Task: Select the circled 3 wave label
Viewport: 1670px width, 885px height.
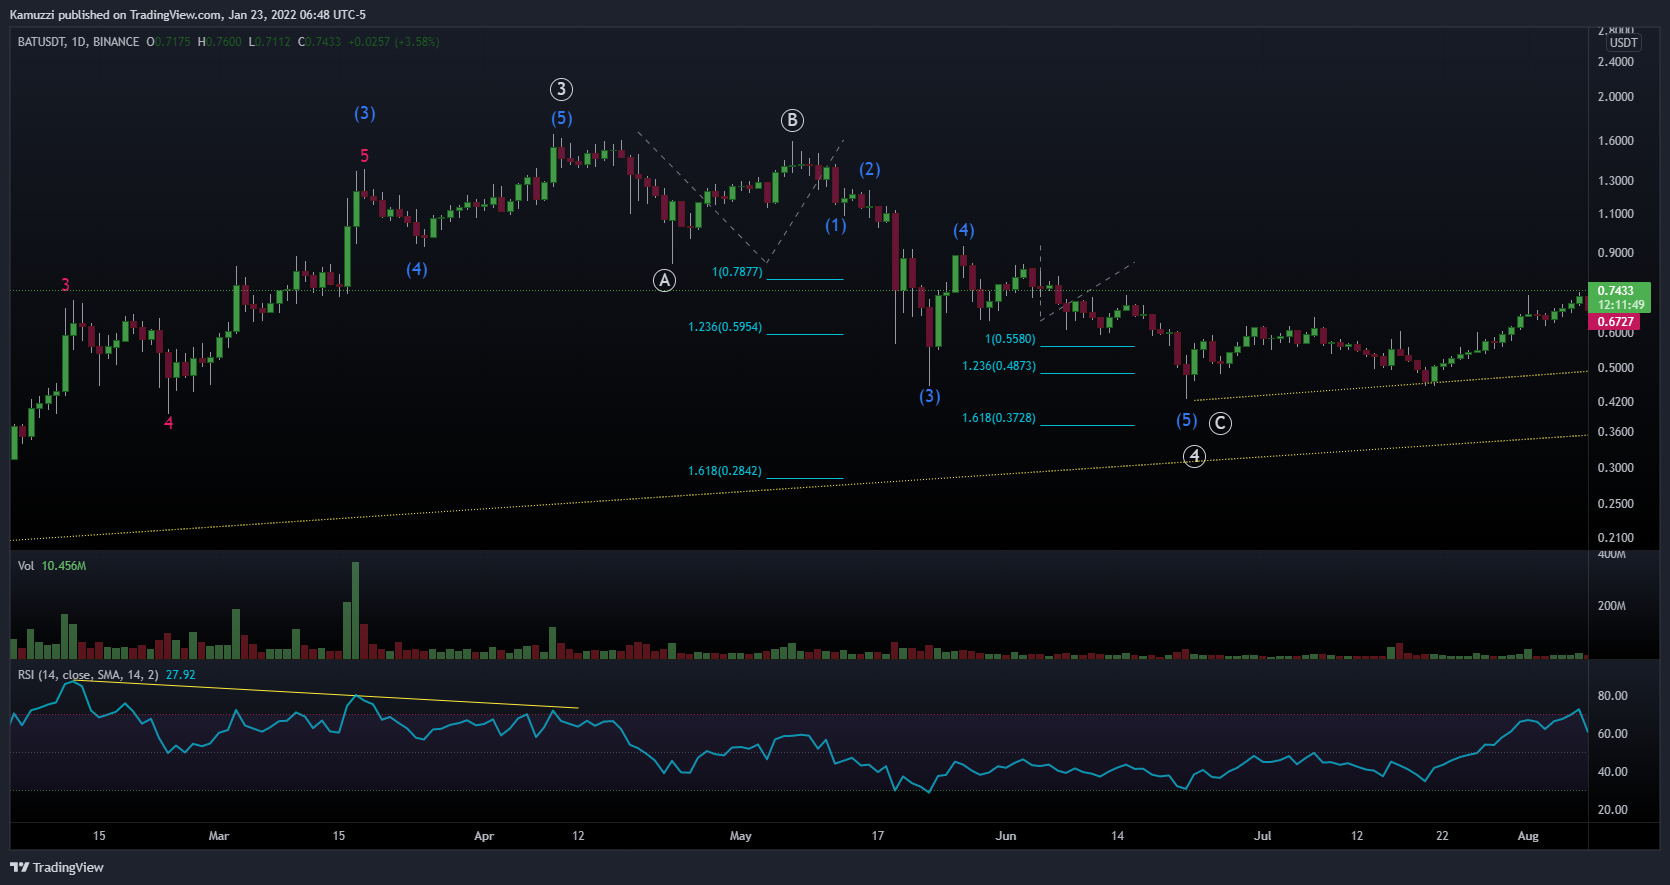Action: coord(561,89)
